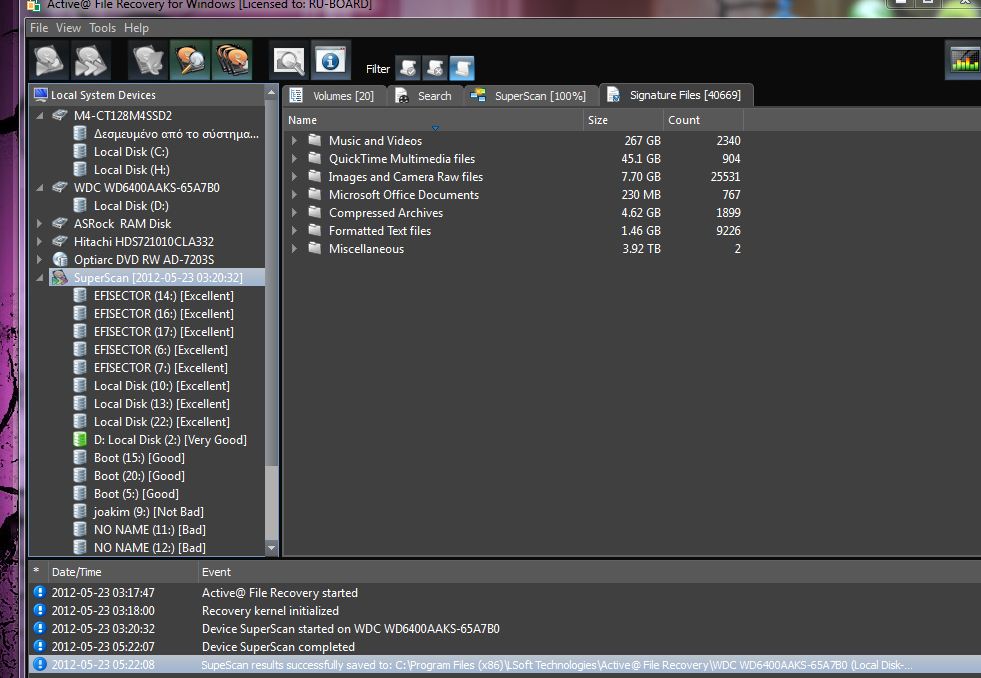This screenshot has width=981, height=678.
Task: Open properties with the blue info icon
Action: coord(330,61)
